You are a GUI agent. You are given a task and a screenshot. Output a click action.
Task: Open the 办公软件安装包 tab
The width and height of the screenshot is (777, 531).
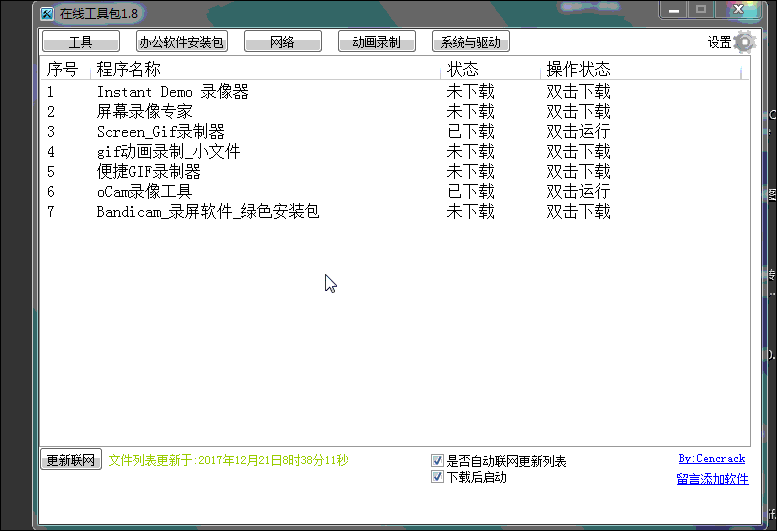click(x=182, y=41)
